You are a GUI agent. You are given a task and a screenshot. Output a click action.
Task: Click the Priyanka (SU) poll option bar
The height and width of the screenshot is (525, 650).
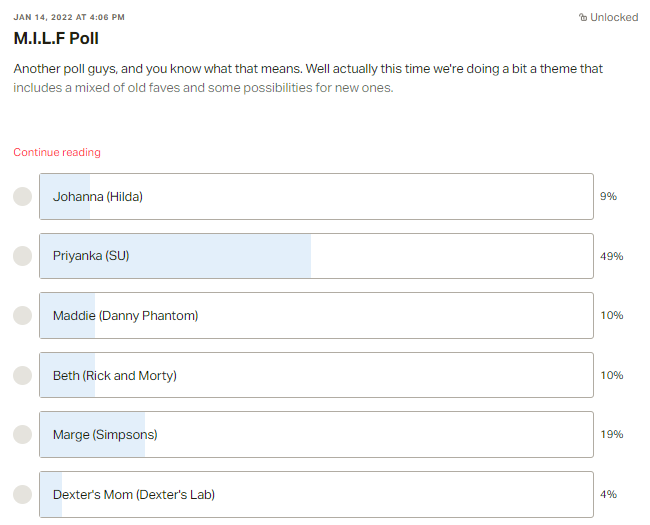(316, 256)
